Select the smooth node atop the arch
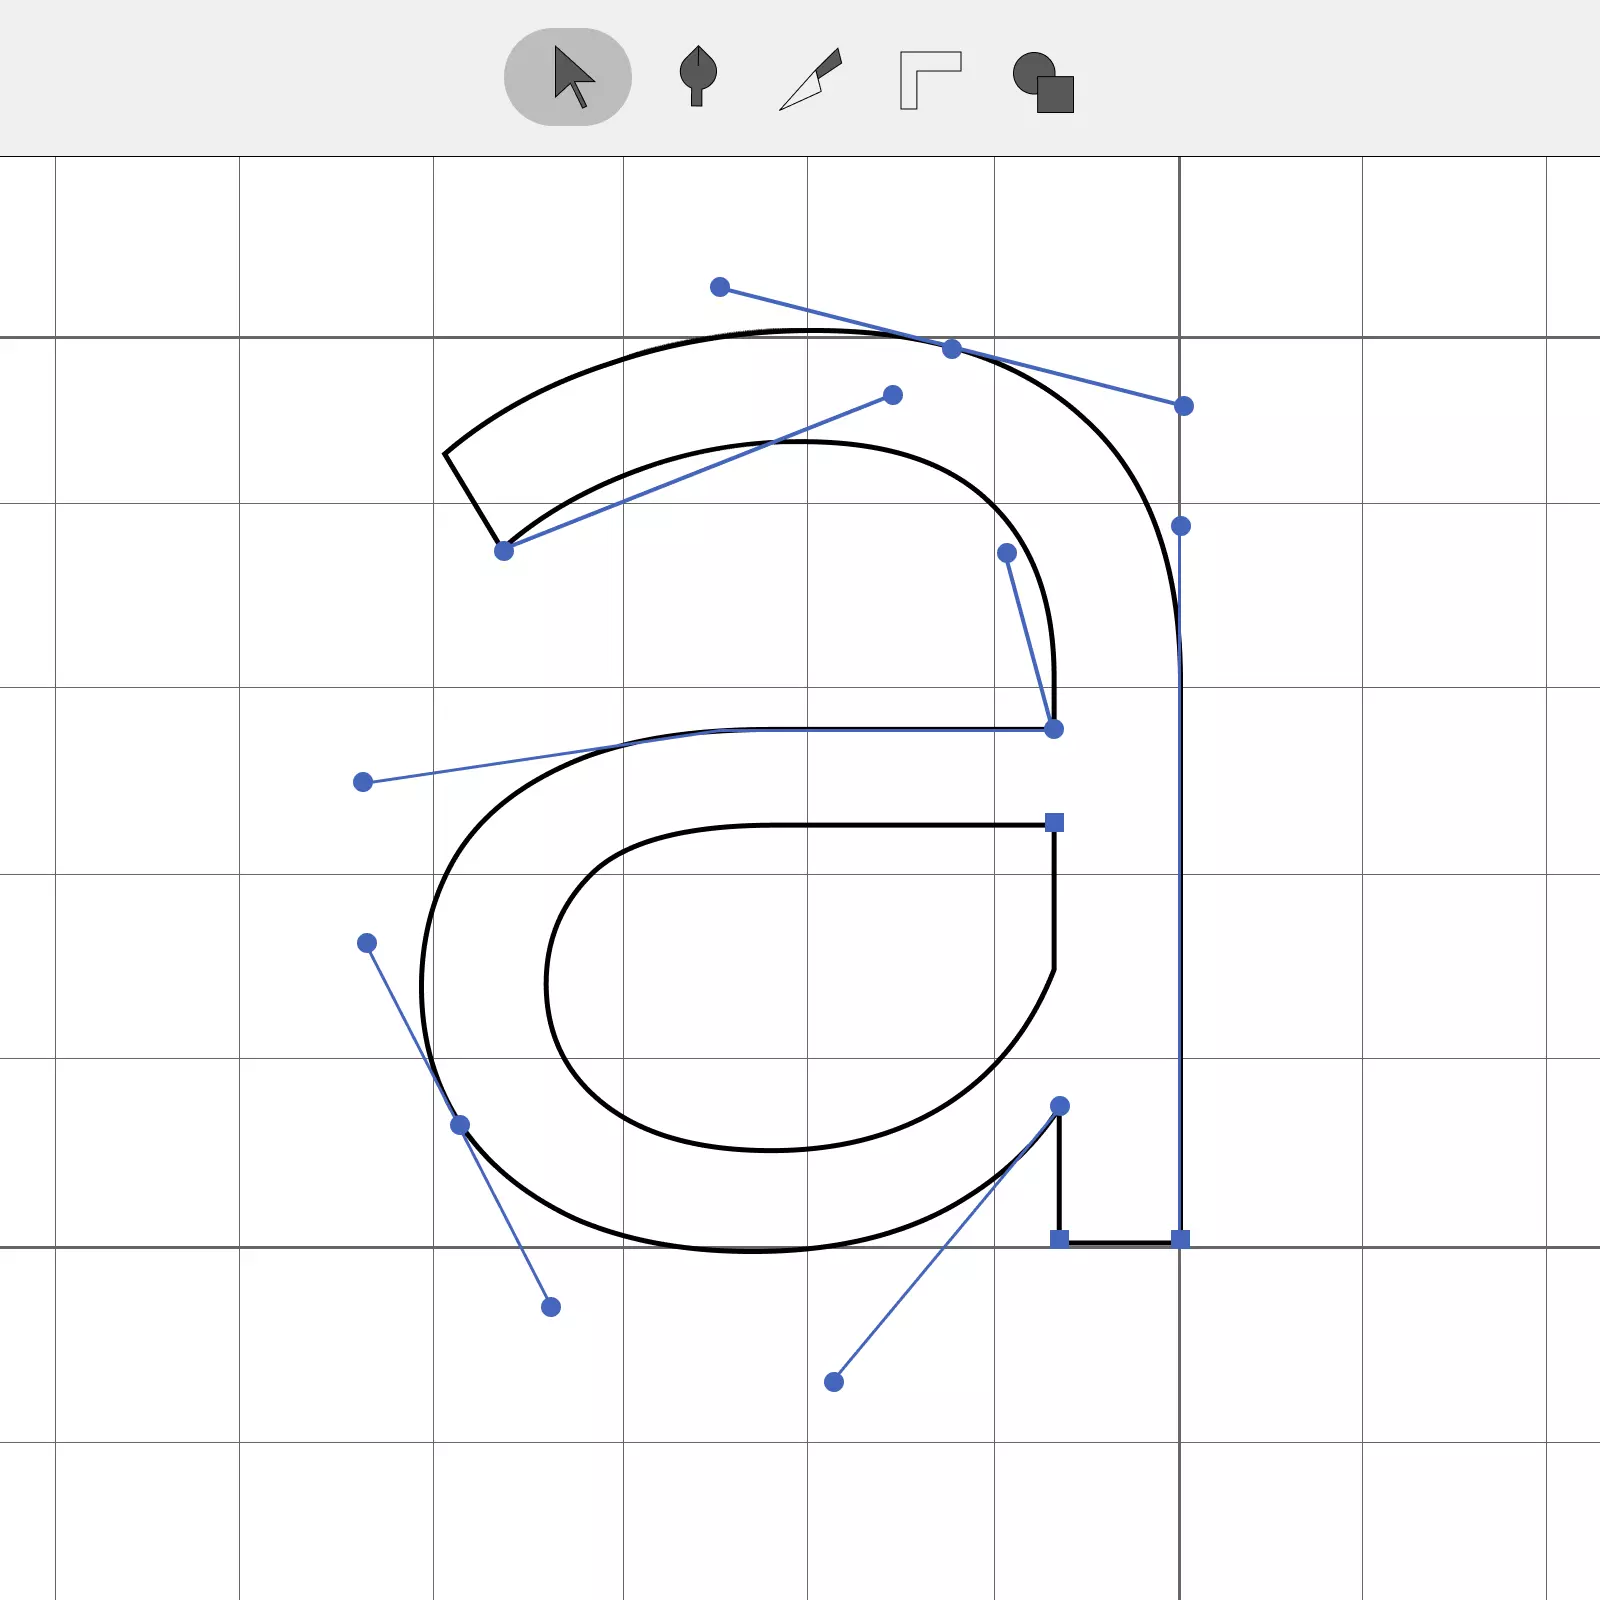Viewport: 1600px width, 1600px height. click(x=952, y=349)
